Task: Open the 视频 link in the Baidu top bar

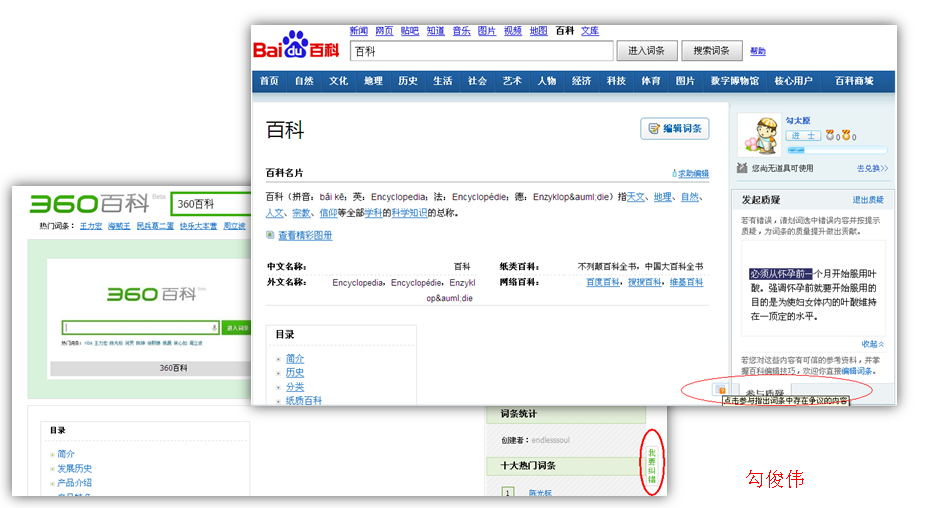Action: [512, 31]
